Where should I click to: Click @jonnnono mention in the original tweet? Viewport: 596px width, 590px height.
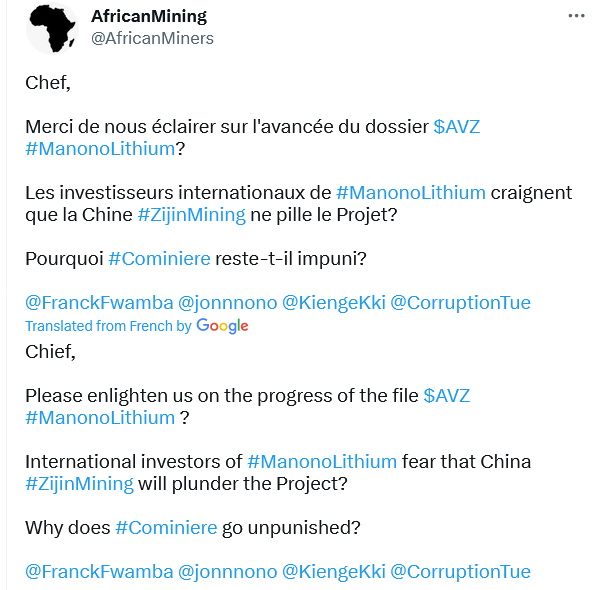228,303
